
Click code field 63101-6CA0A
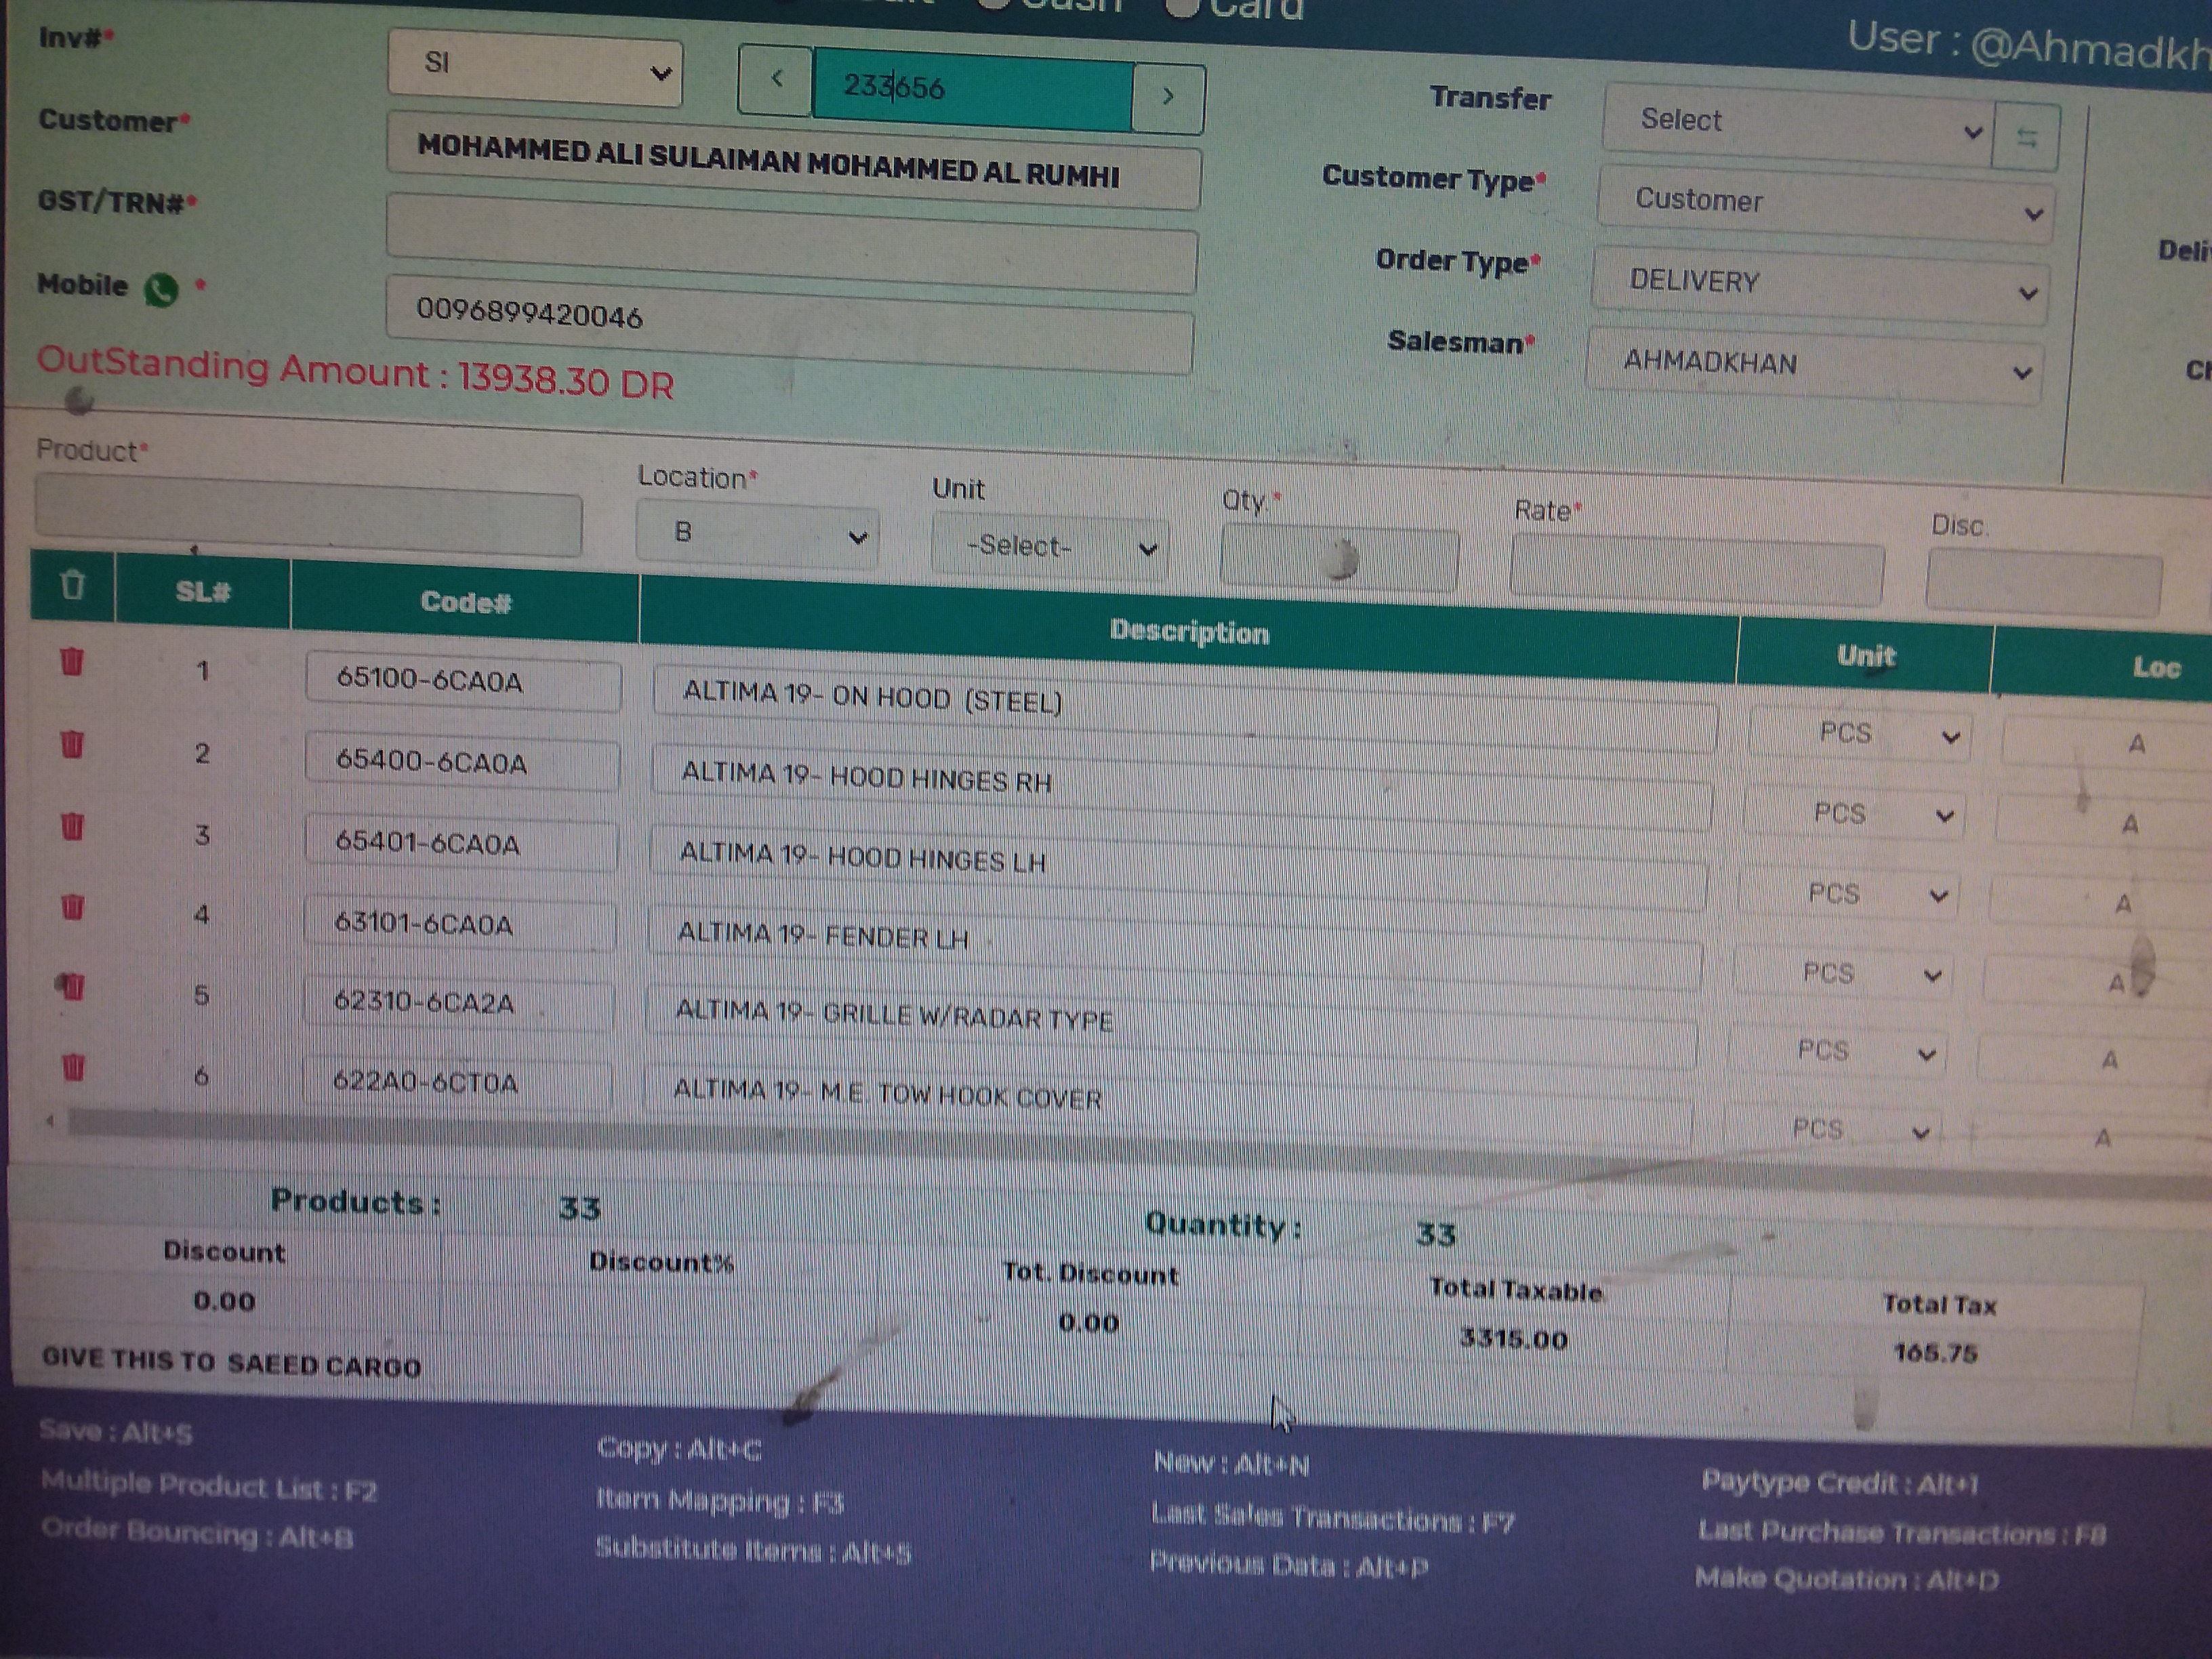460,924
